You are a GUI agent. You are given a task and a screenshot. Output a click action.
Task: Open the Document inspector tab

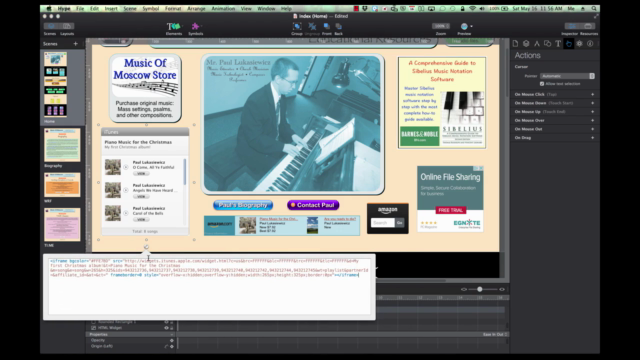(x=516, y=44)
